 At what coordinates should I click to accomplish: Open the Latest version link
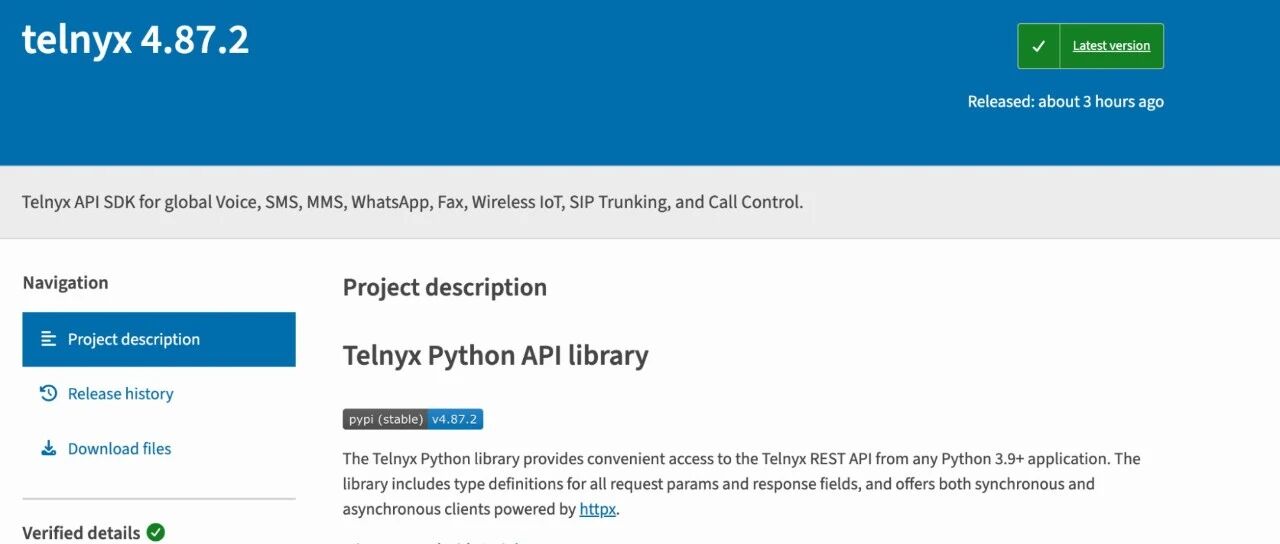[1111, 46]
